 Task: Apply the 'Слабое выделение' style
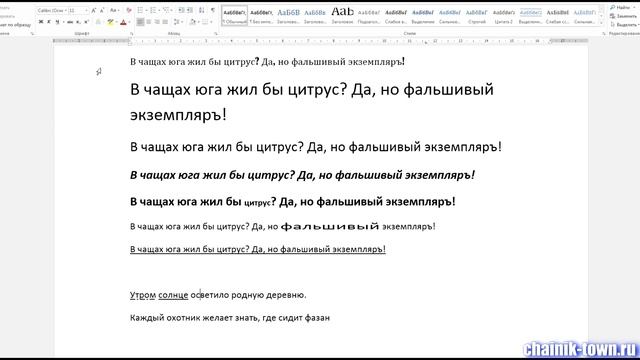point(396,16)
